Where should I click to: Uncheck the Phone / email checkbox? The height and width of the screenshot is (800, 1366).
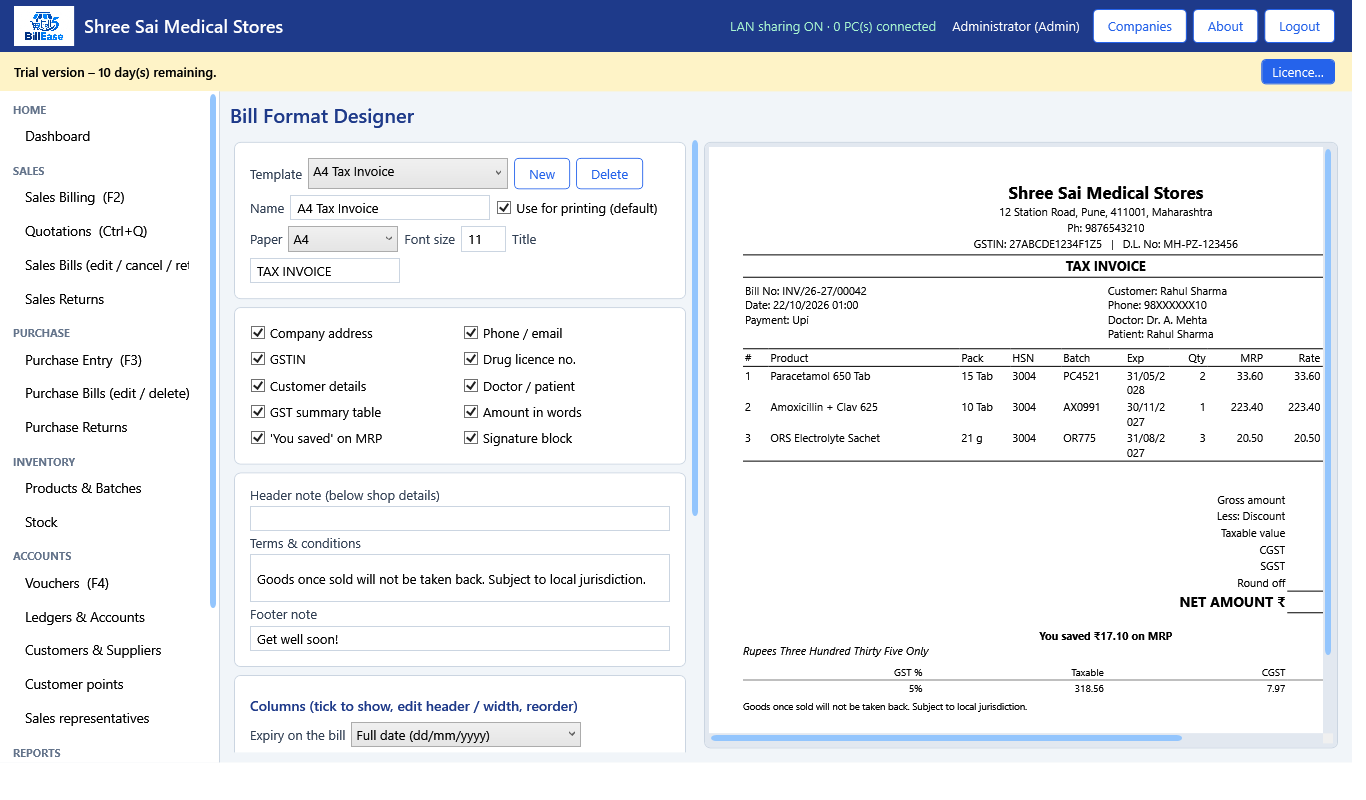(x=471, y=333)
